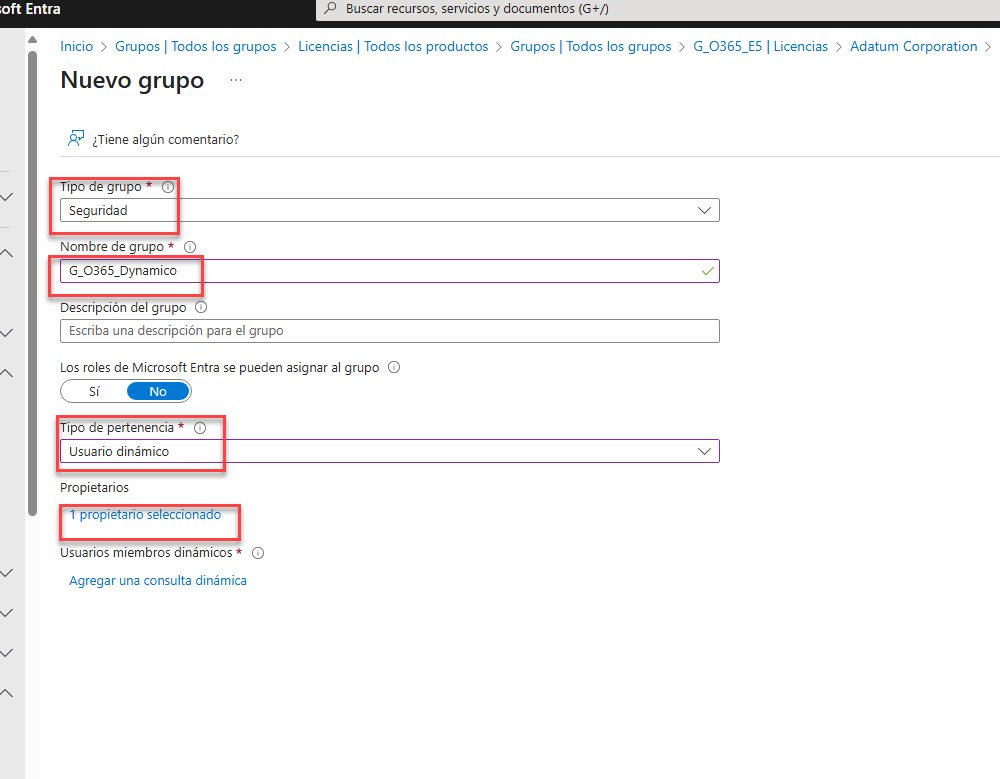Click Agregar una consulta dinámica link
This screenshot has width=1000, height=779.
(158, 581)
